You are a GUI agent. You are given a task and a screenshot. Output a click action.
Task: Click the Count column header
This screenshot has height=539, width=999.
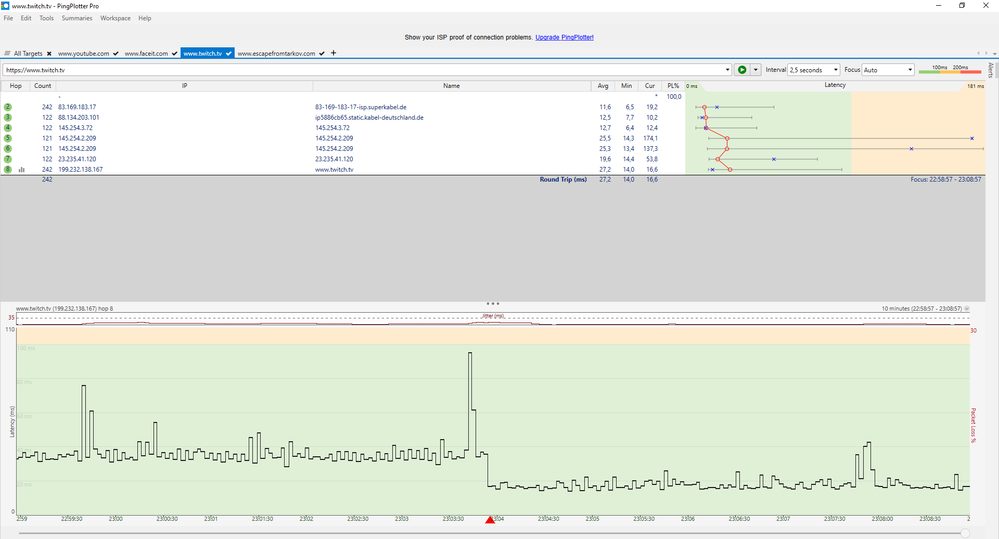(43, 85)
